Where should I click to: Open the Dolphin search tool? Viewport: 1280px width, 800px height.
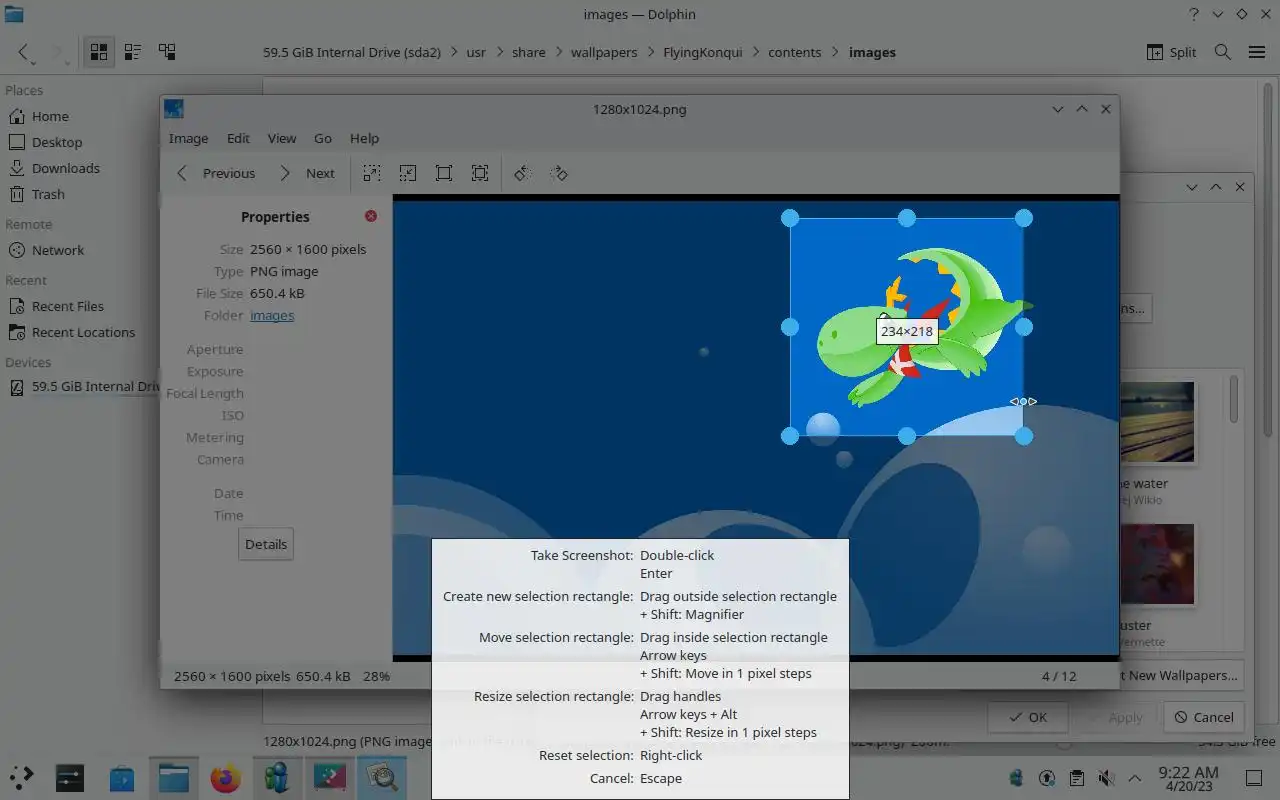click(1222, 52)
